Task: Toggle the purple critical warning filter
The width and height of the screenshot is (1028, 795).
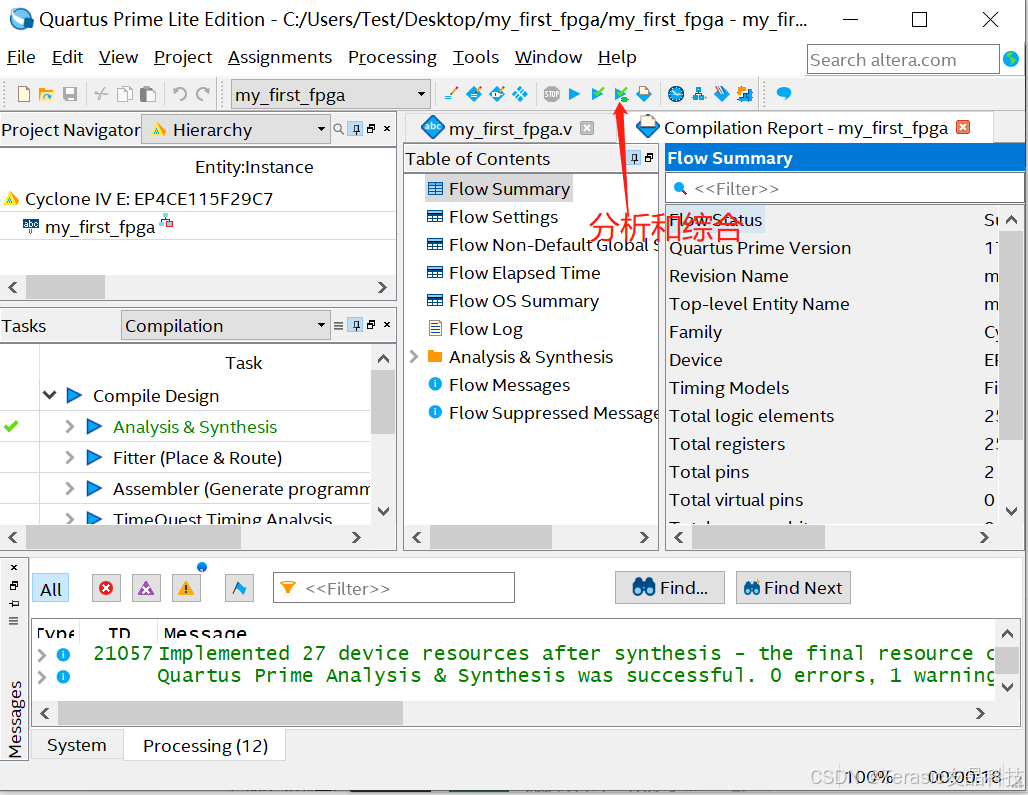Action: pyautogui.click(x=146, y=589)
